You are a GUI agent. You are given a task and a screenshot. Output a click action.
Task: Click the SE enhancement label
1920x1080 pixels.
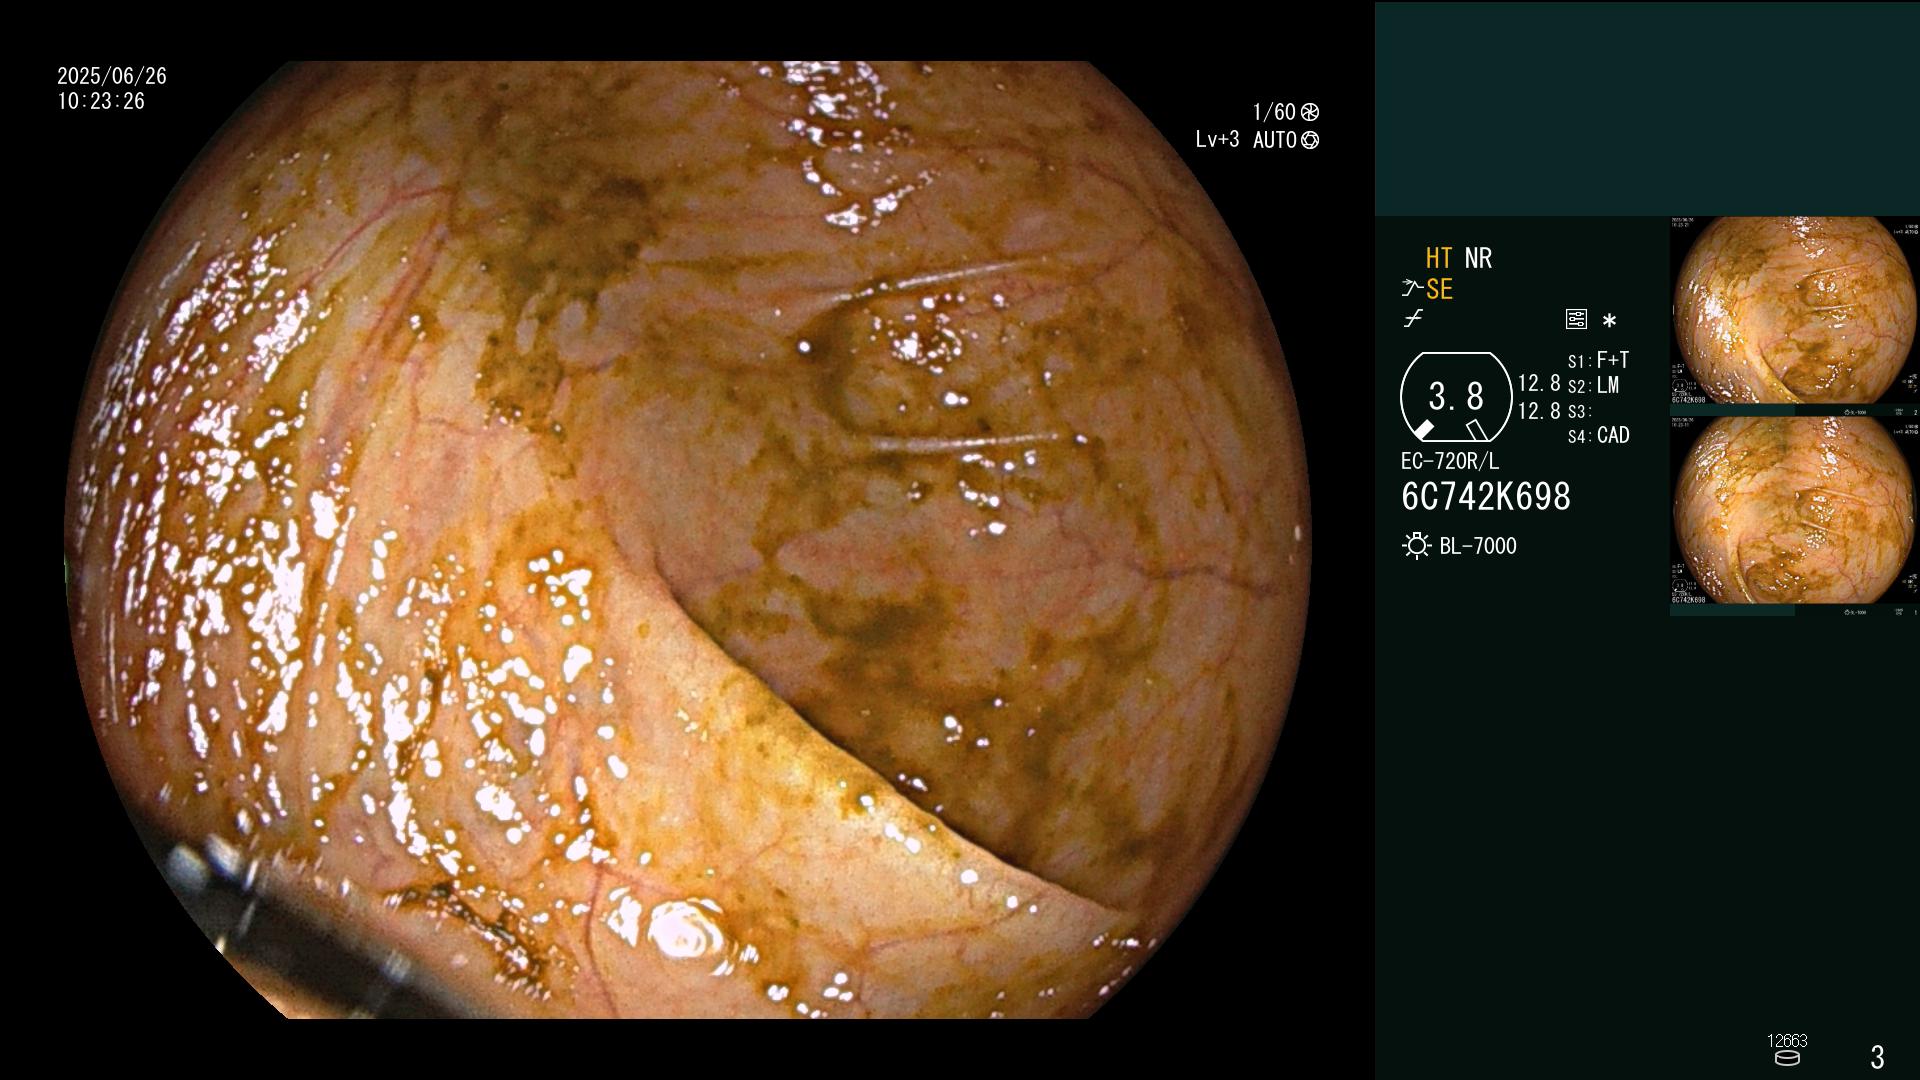point(1439,289)
